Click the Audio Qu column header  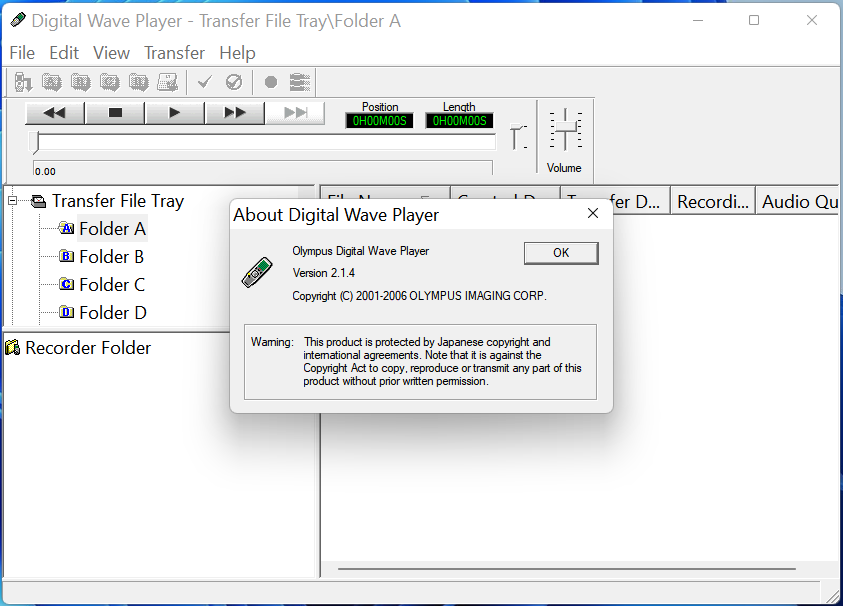(x=798, y=201)
